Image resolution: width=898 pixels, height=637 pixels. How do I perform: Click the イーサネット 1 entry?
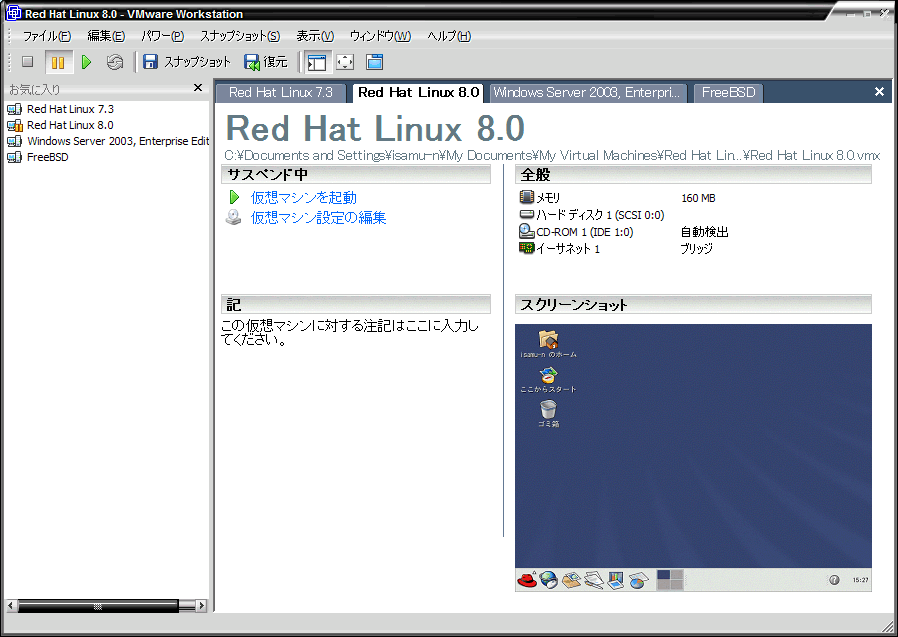coord(568,249)
